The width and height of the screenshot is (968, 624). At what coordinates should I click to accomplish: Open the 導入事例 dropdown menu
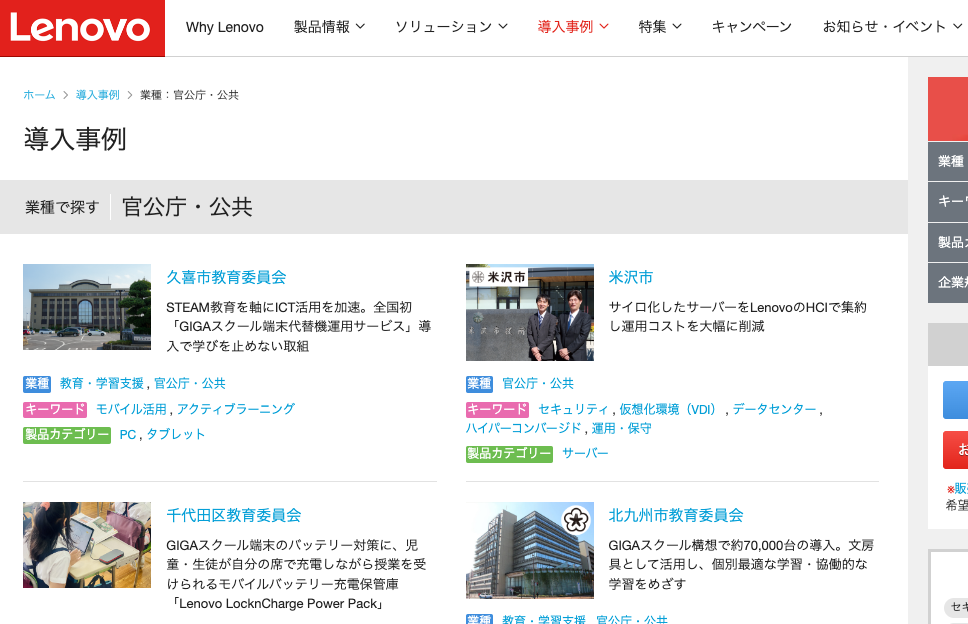pos(573,27)
